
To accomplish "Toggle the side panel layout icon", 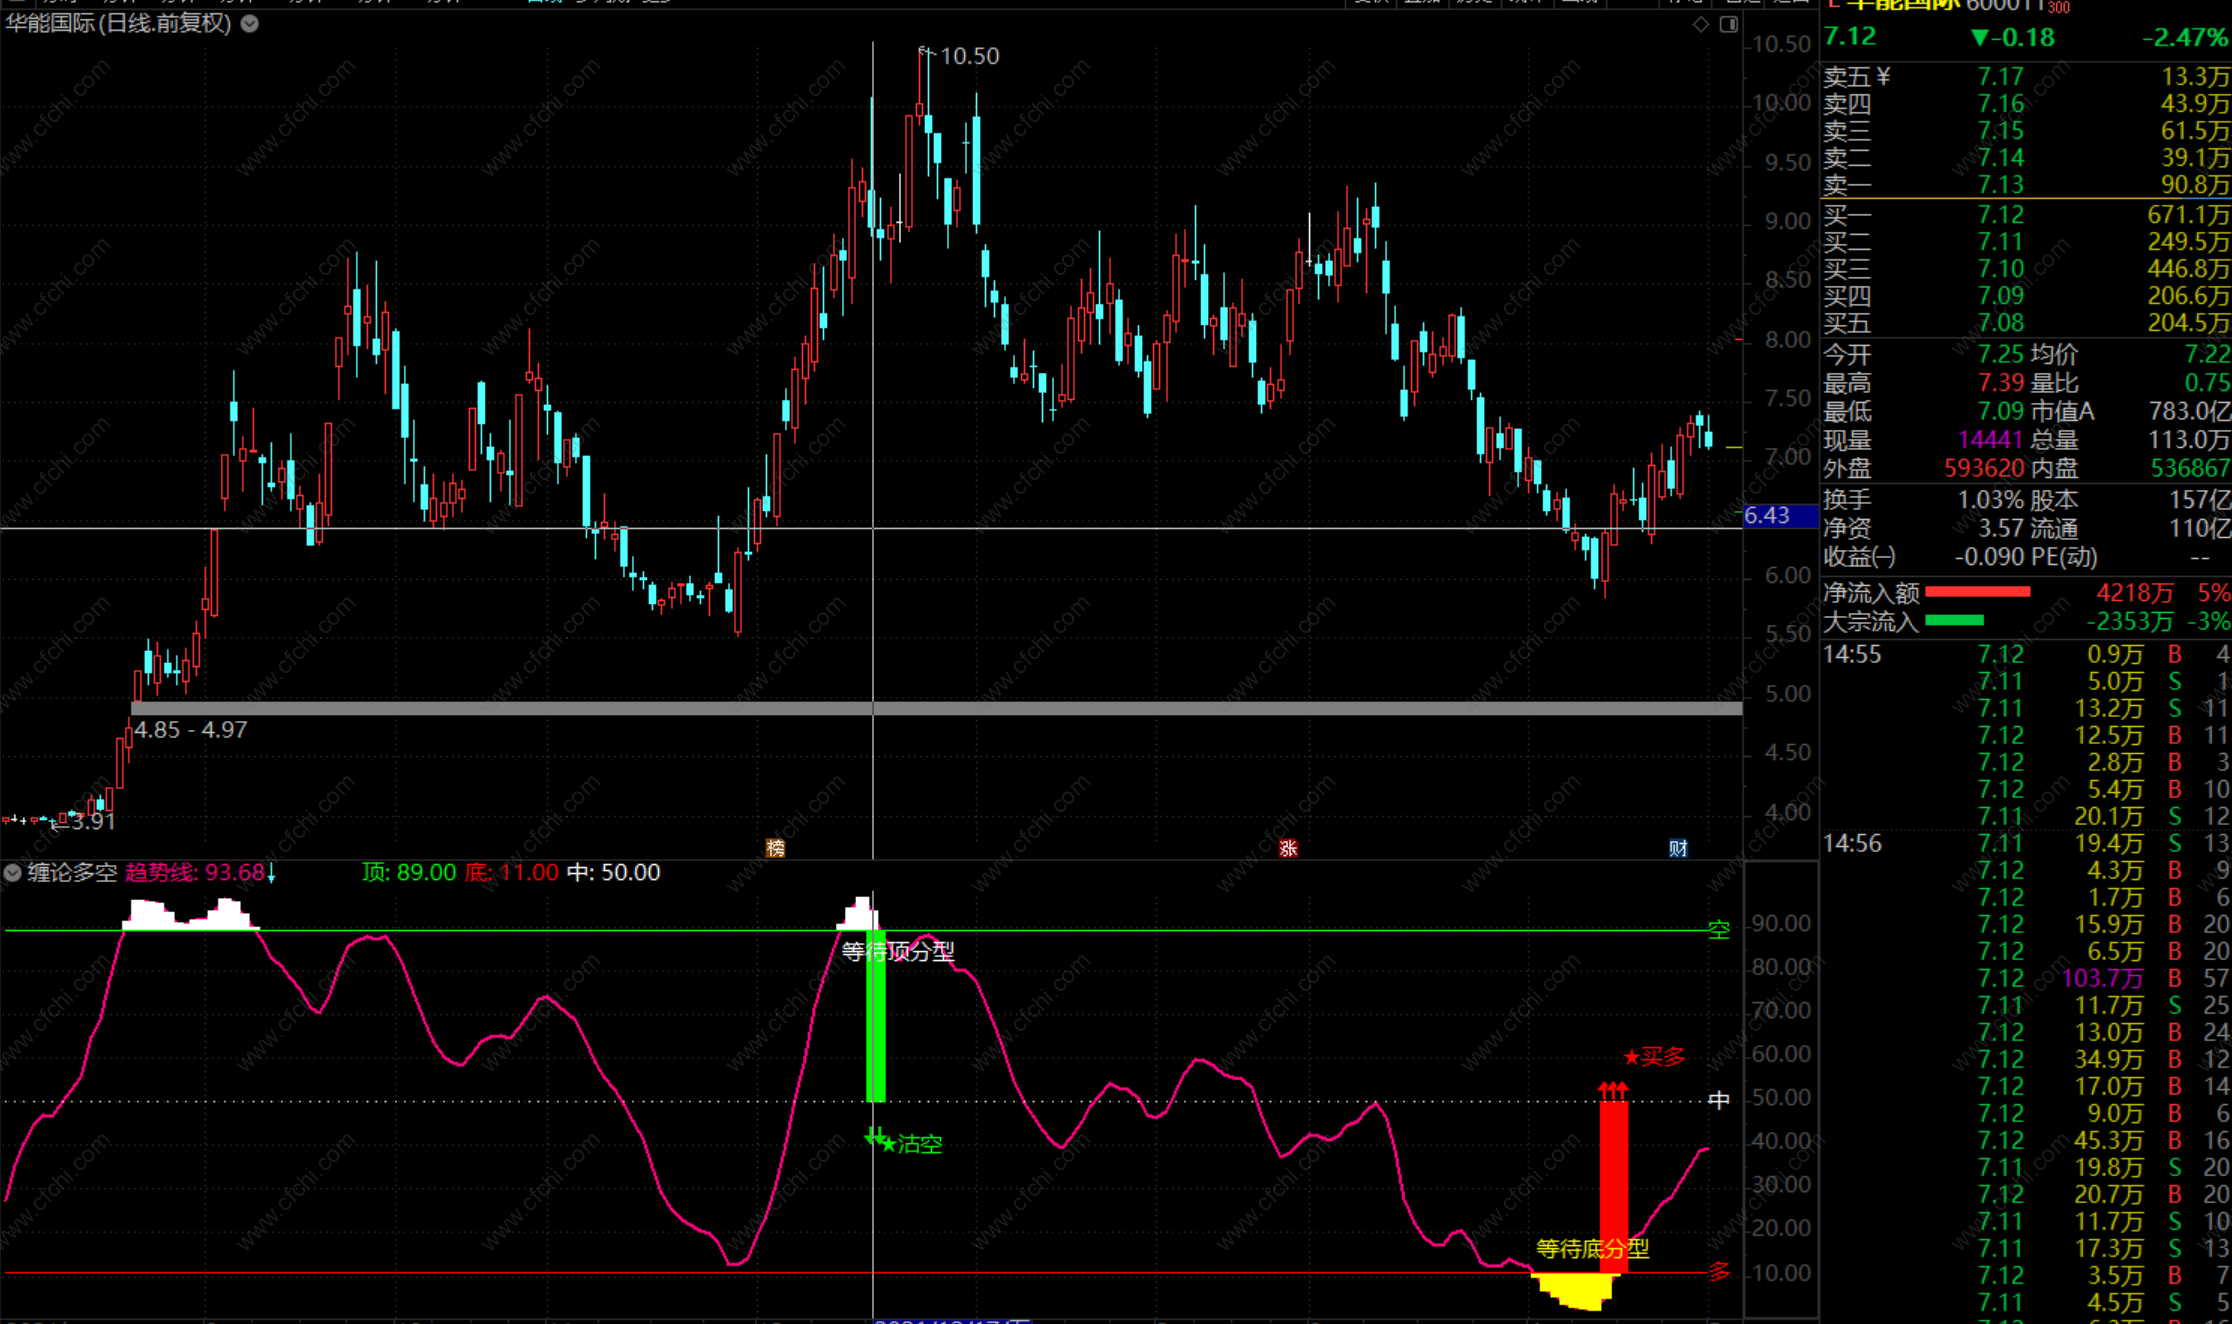I will click(x=1729, y=24).
